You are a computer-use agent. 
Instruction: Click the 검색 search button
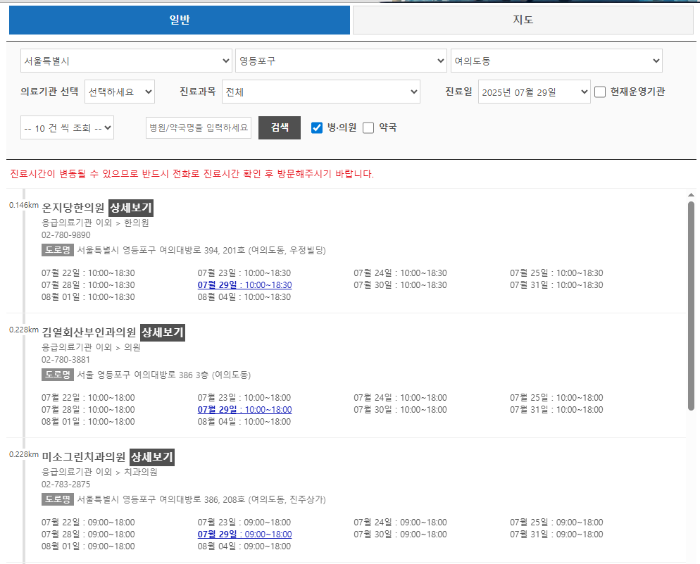point(279,128)
